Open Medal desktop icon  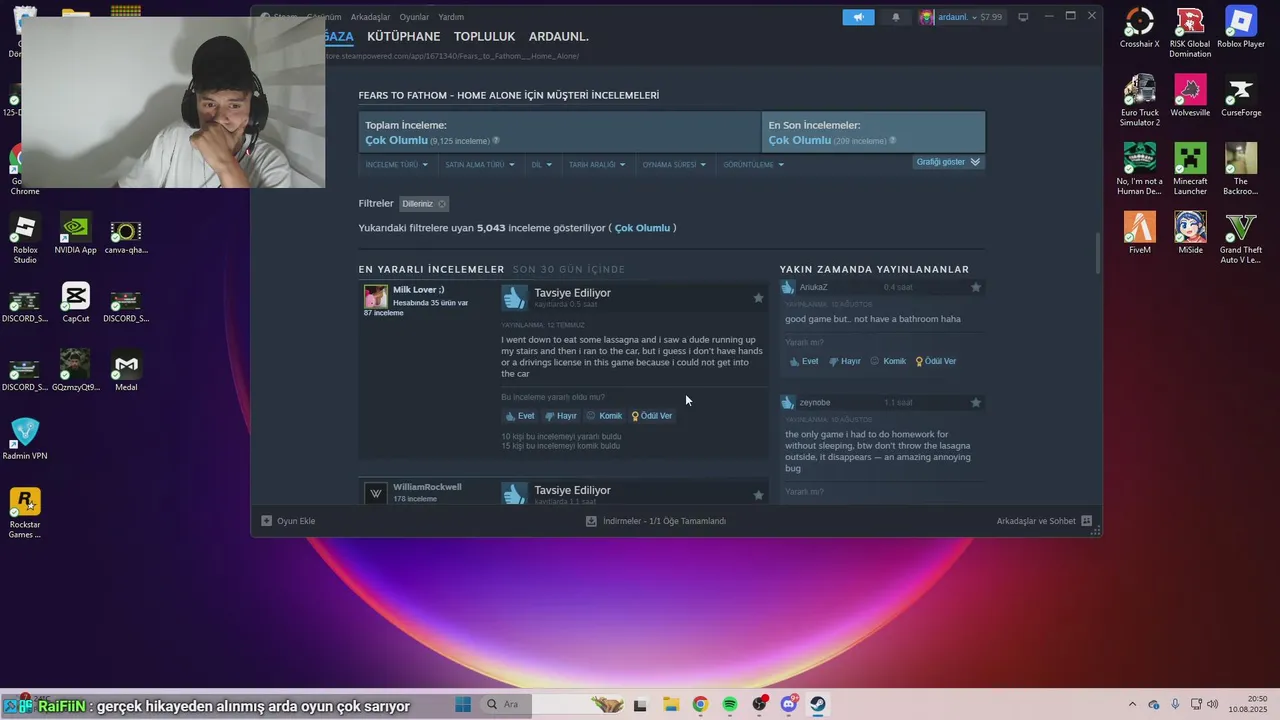(x=126, y=370)
